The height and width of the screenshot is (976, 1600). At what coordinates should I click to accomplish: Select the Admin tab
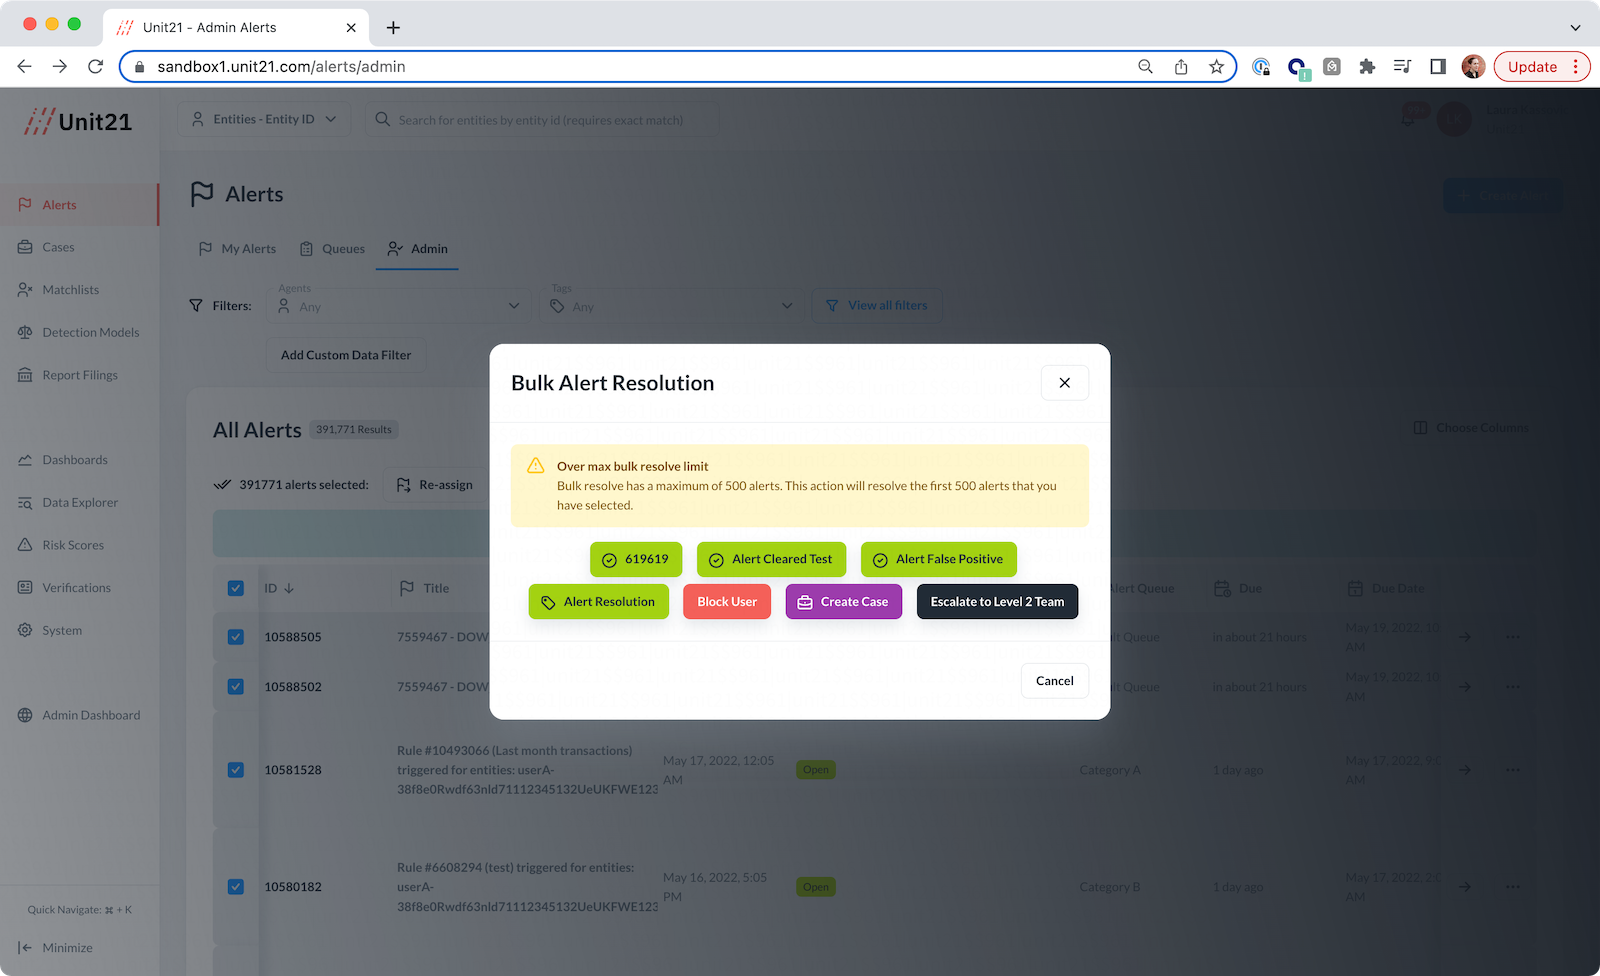(x=418, y=249)
